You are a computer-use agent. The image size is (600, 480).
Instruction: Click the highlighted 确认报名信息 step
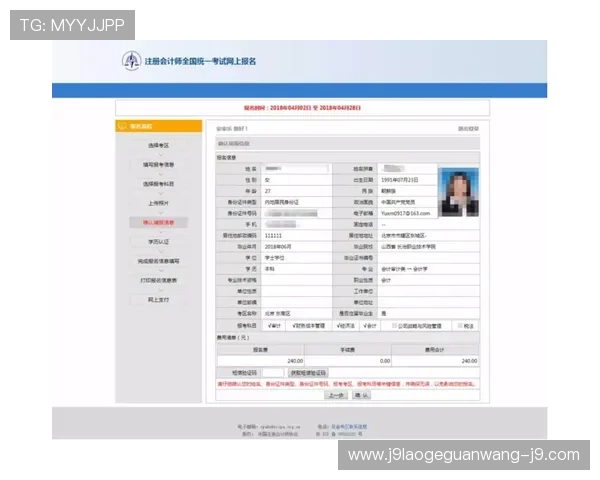click(x=159, y=222)
